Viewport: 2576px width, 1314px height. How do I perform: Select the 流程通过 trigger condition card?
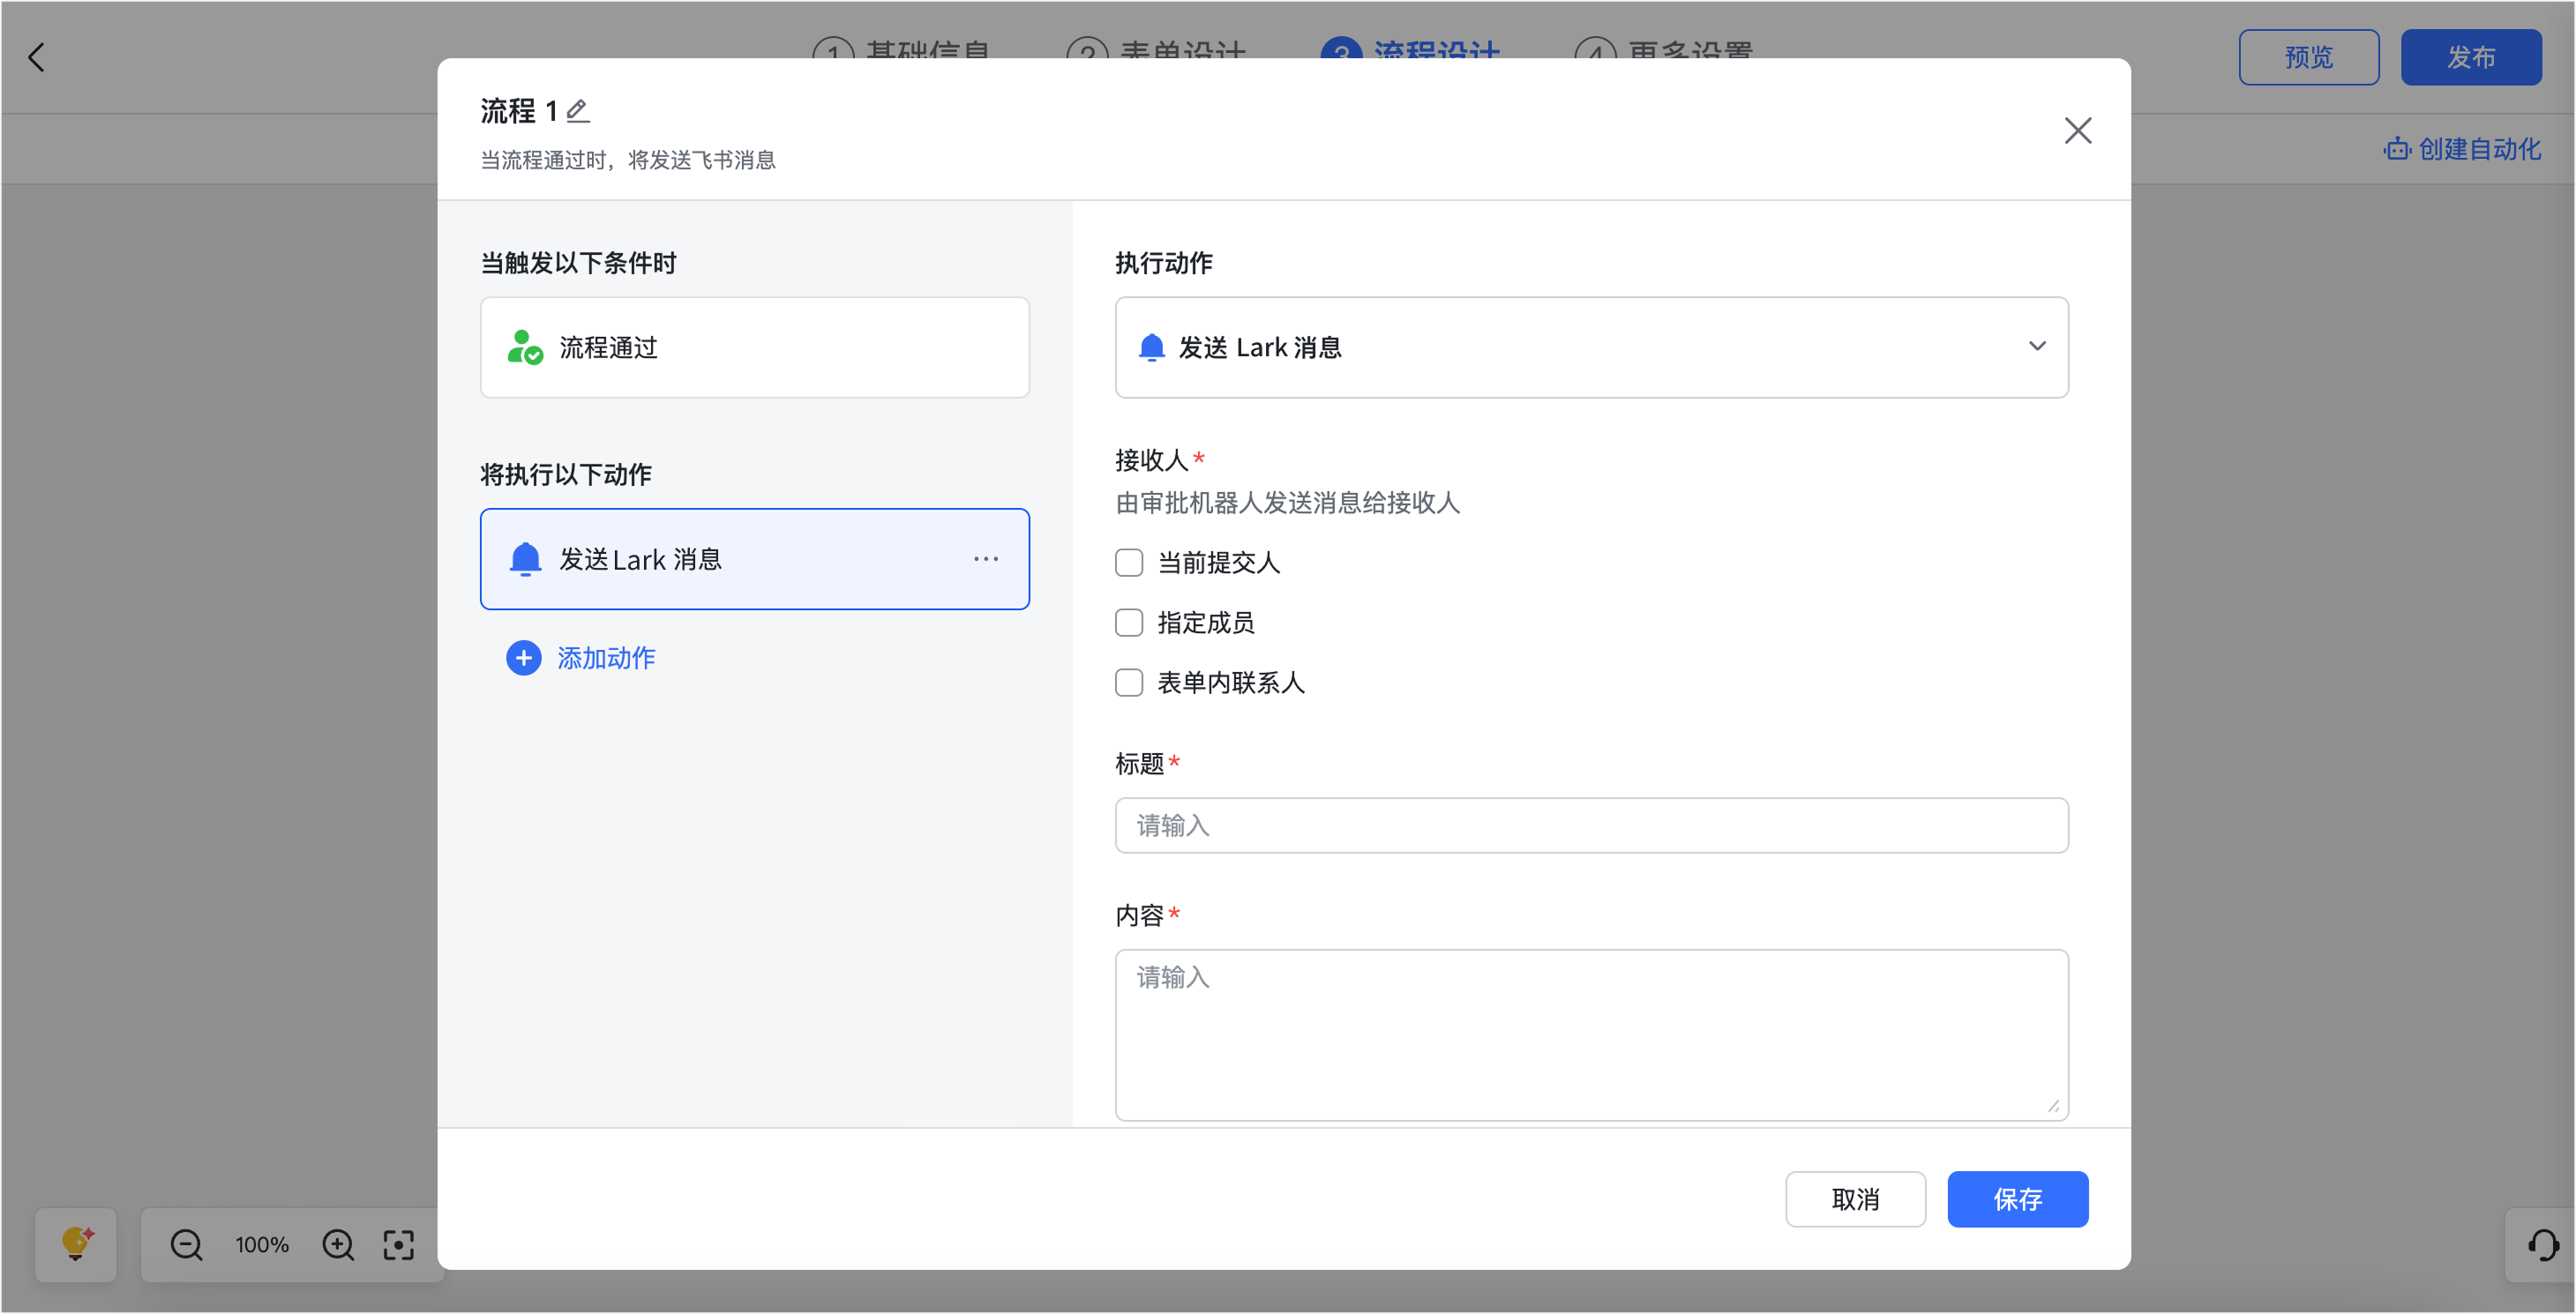tap(754, 347)
